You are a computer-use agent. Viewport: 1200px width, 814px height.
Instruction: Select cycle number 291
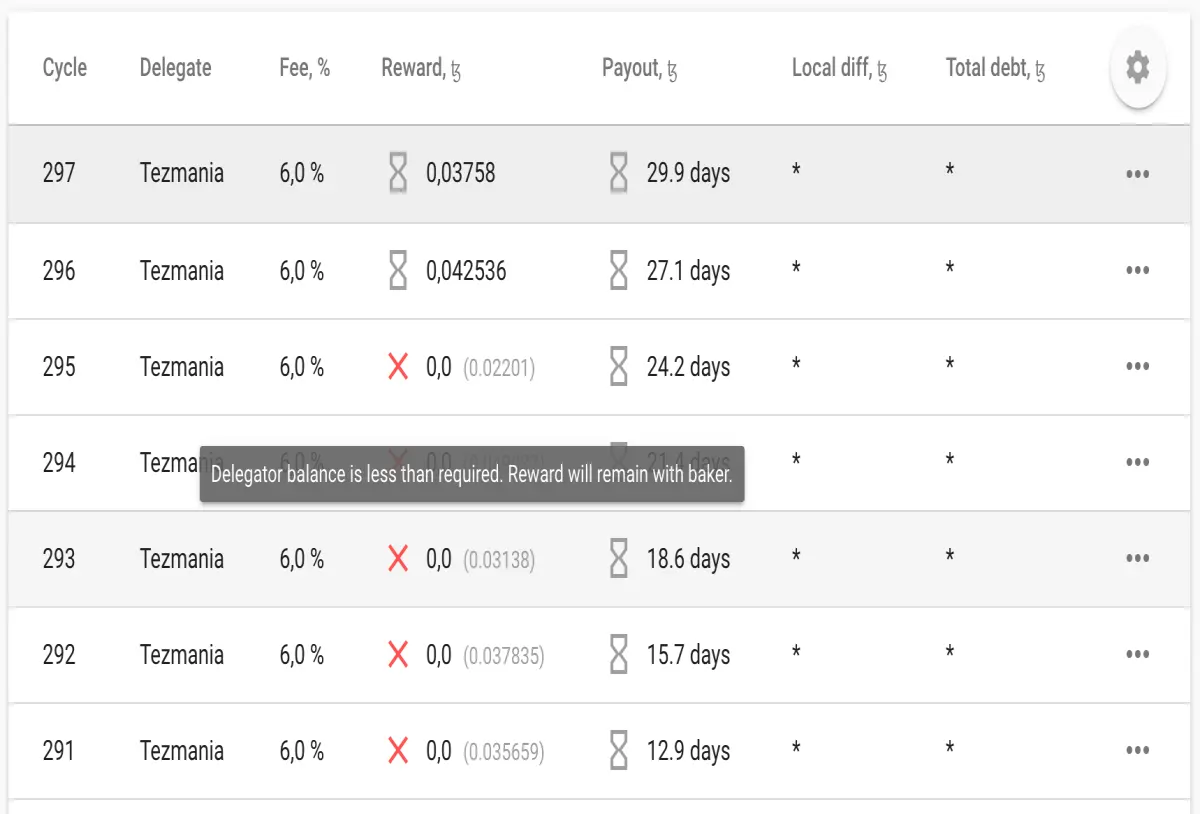point(59,751)
